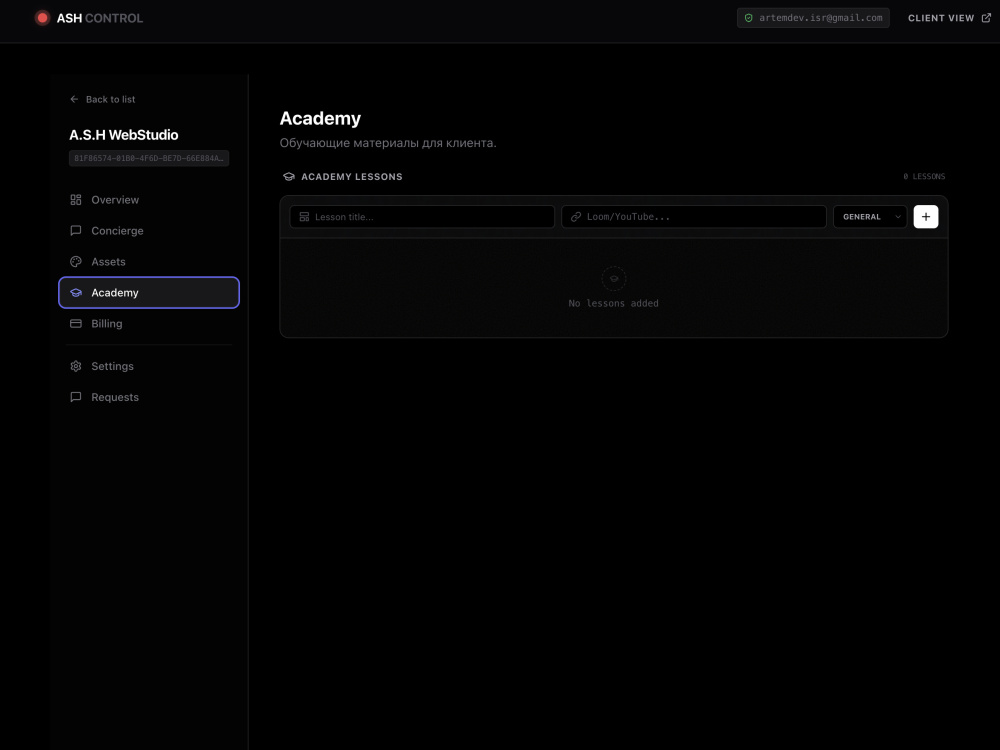1000x750 pixels.
Task: Click the Back to list link
Action: (x=103, y=99)
